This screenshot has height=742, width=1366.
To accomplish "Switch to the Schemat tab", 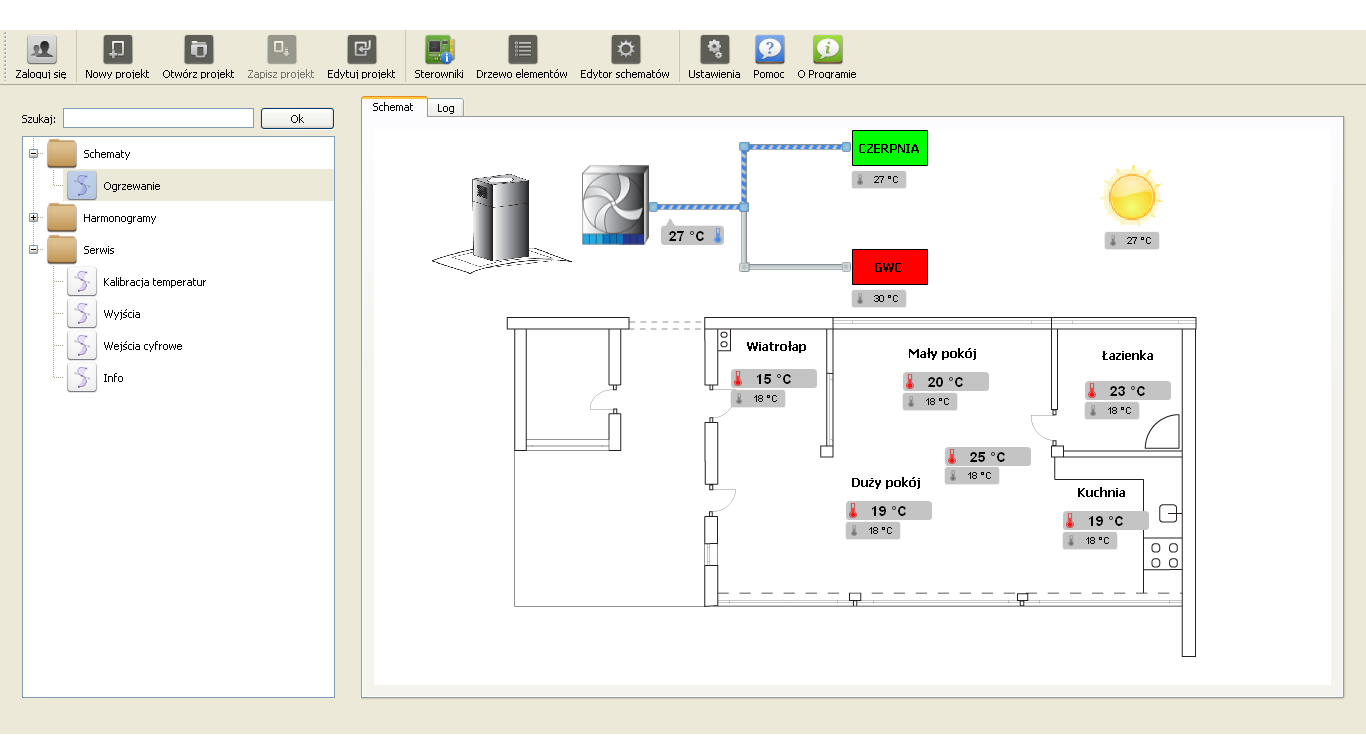I will (x=393, y=107).
